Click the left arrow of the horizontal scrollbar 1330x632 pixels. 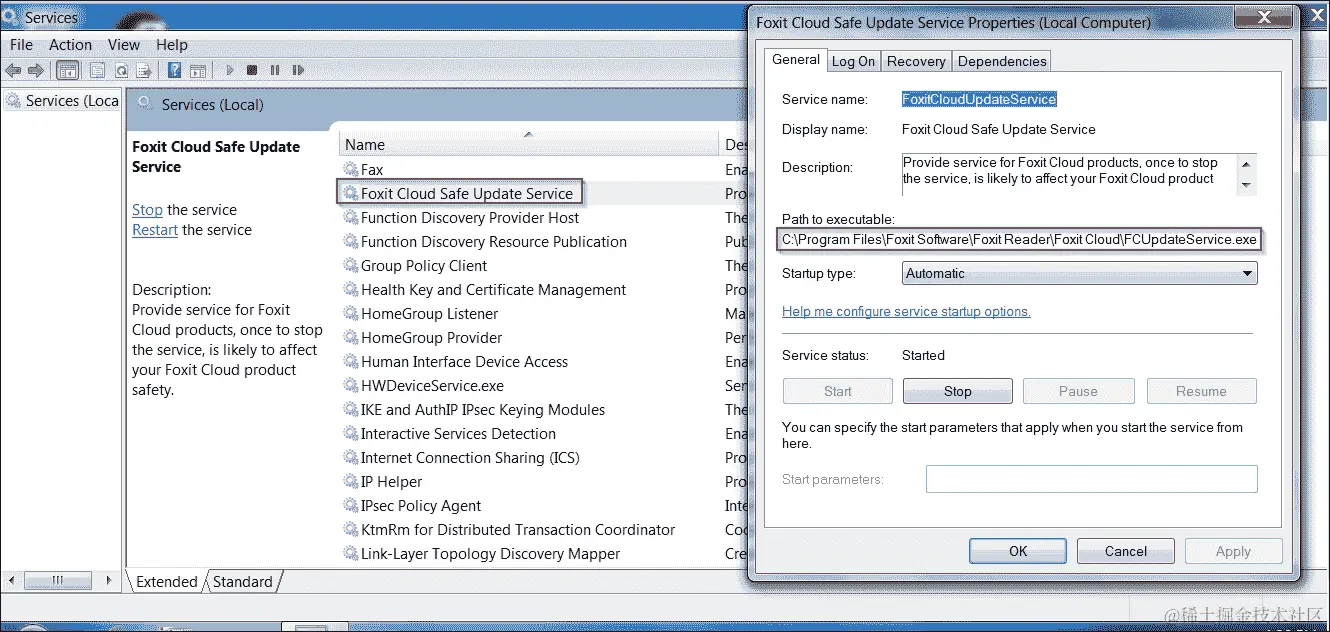13,581
